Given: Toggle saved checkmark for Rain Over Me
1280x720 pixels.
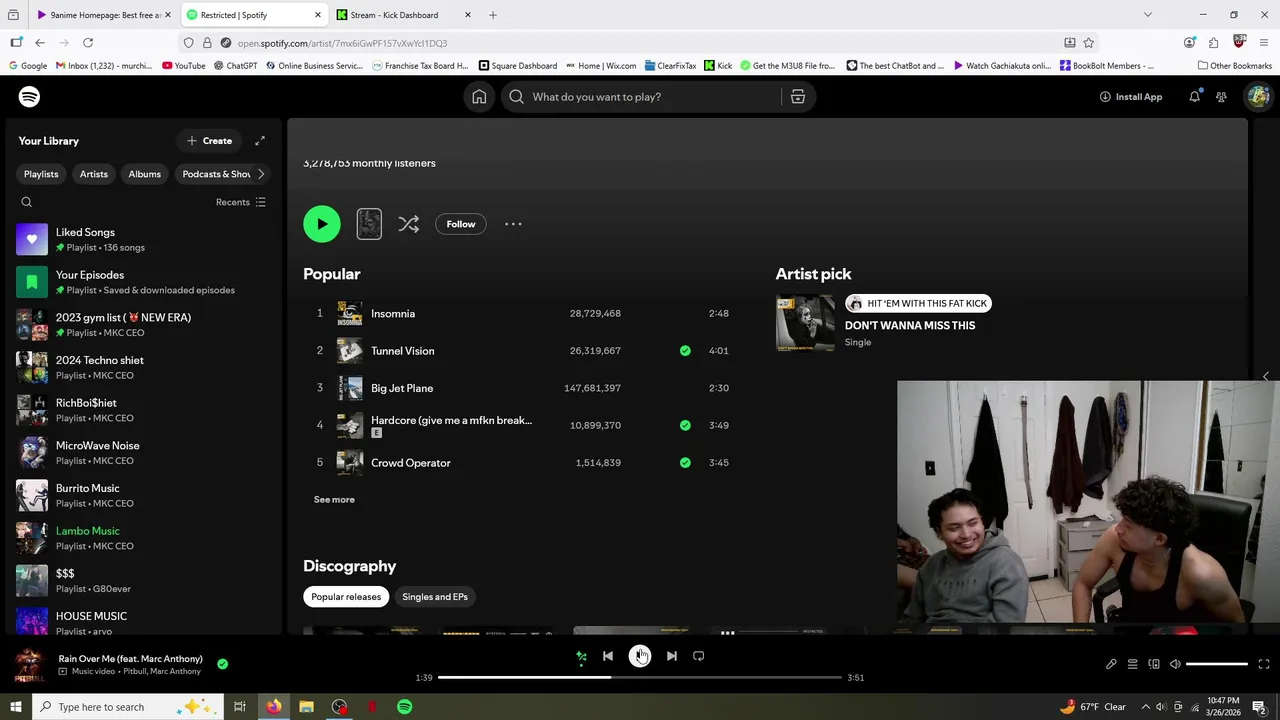Looking at the screenshot, I should 222,664.
